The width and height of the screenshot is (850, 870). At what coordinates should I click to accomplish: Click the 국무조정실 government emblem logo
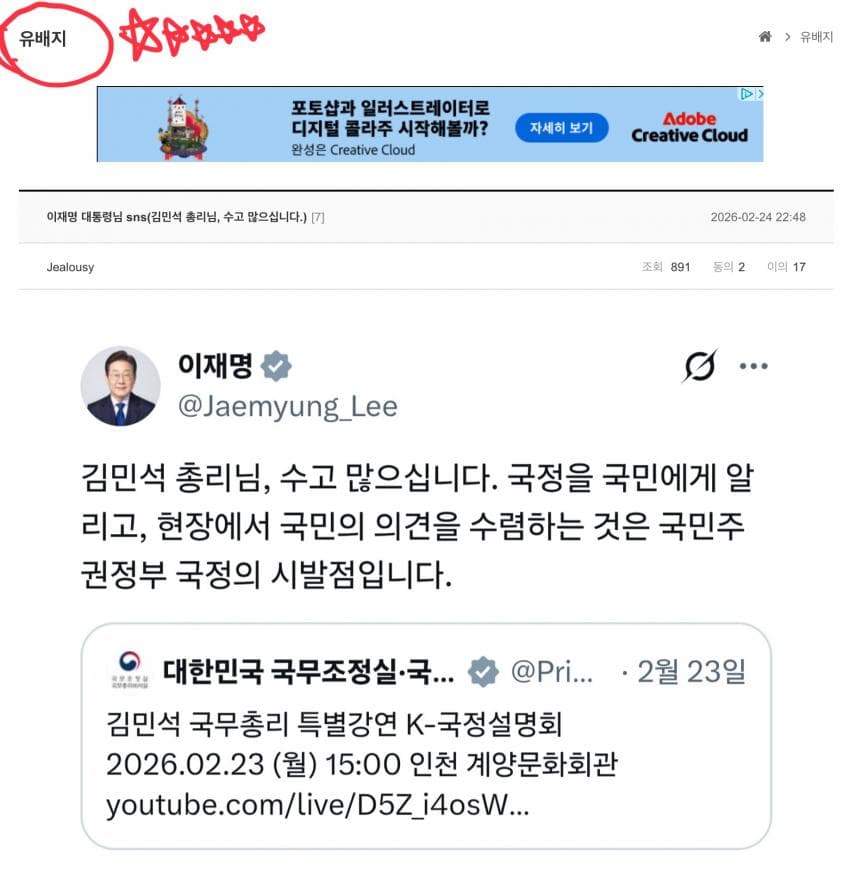point(130,670)
